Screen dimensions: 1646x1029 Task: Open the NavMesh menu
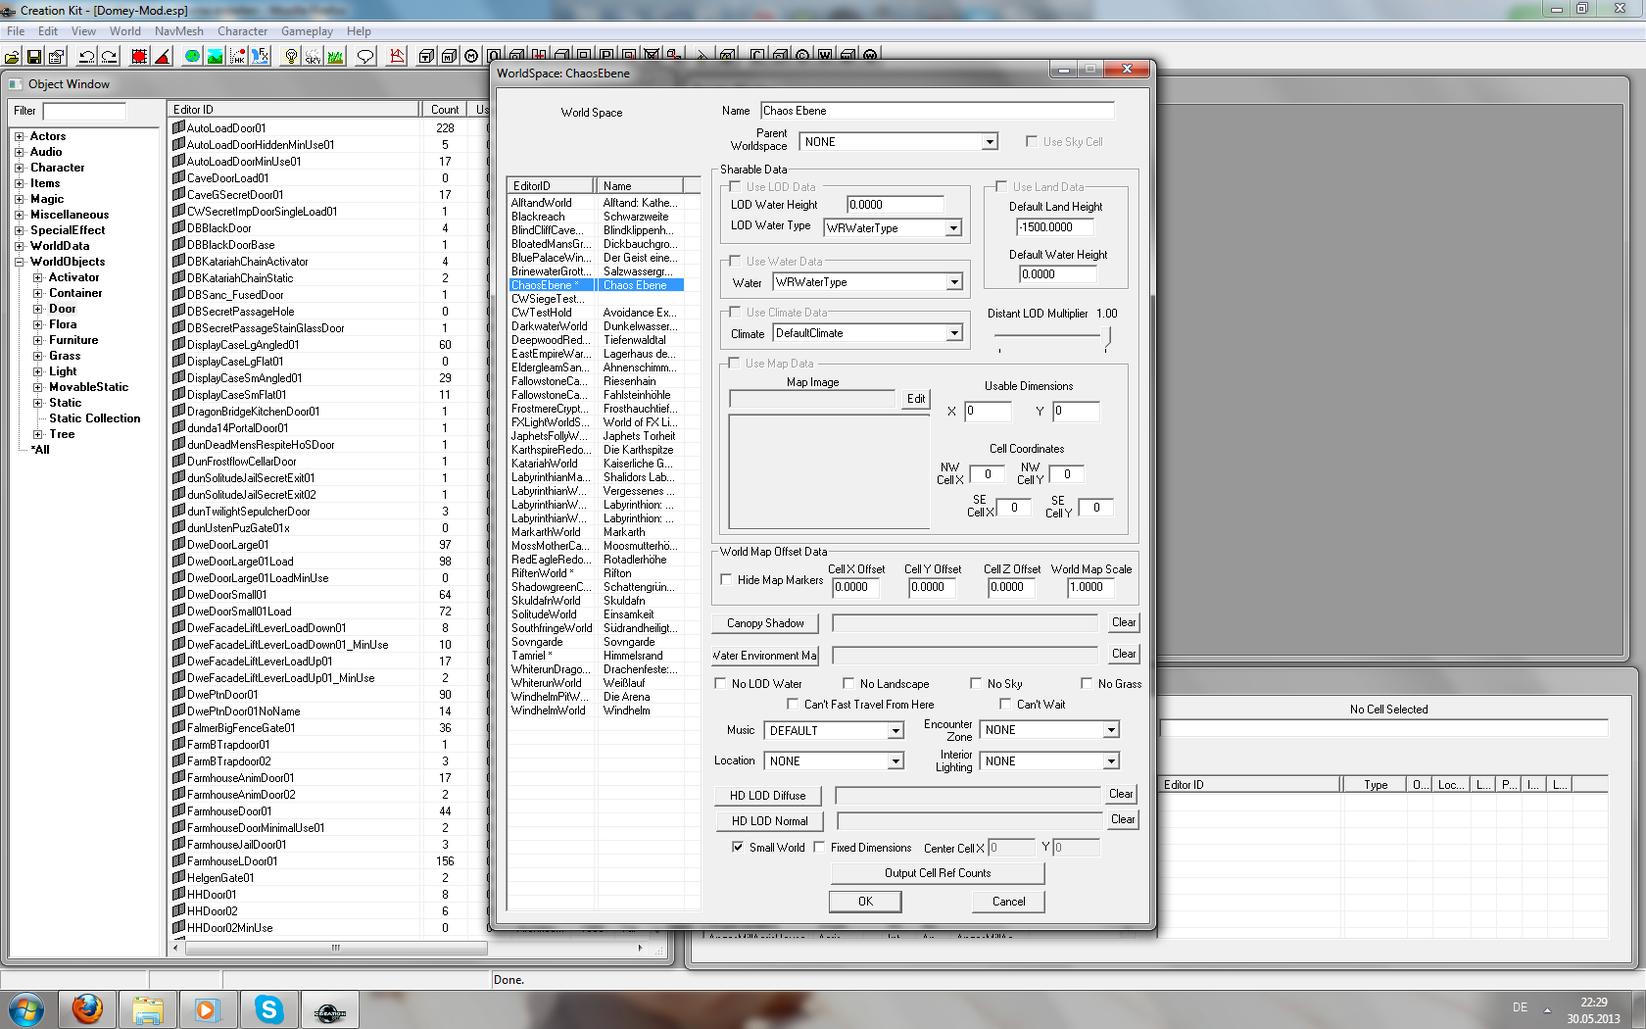coord(178,31)
